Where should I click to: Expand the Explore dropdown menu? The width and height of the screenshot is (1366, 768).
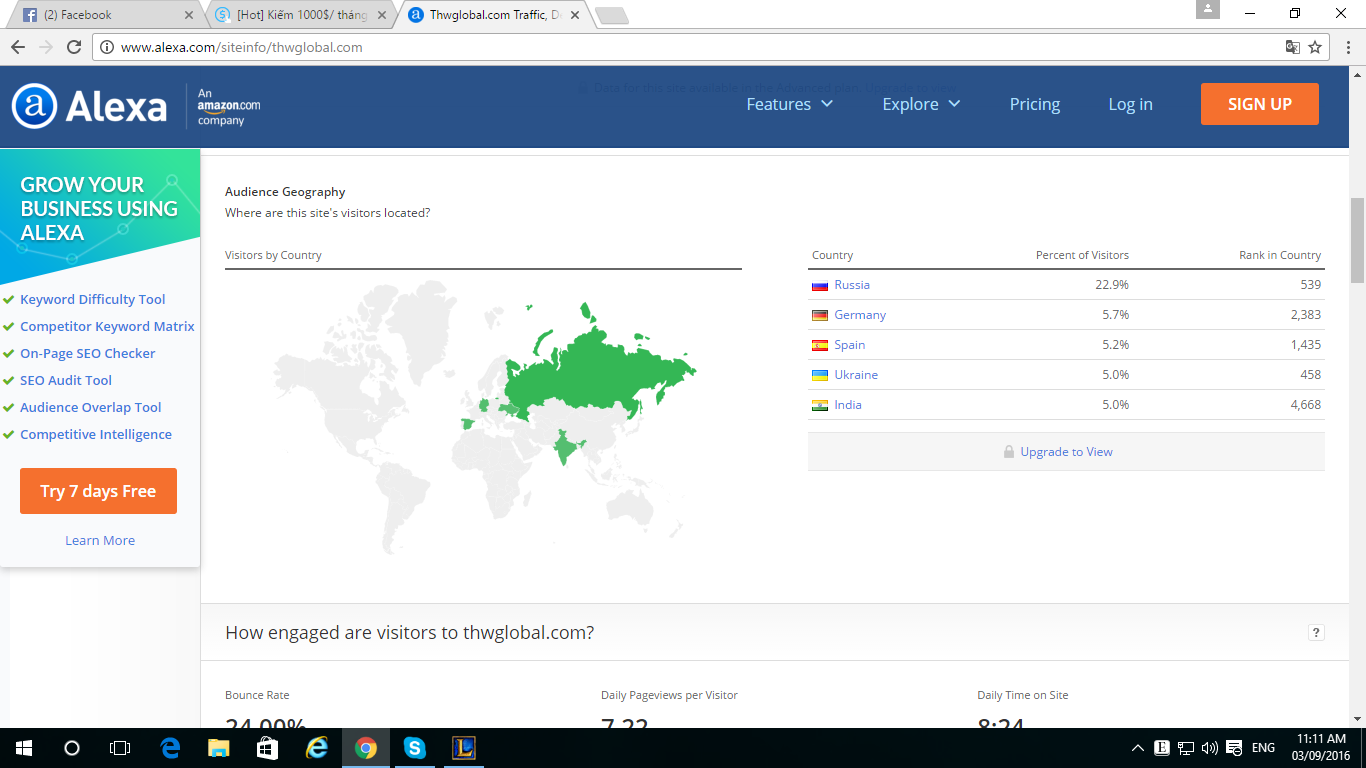(921, 104)
